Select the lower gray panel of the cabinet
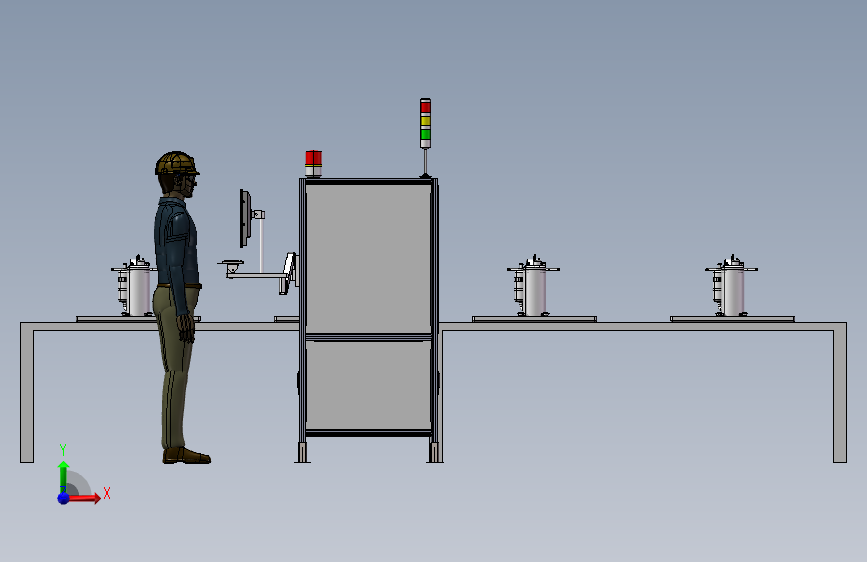Screen dimensions: 867x562 tap(368, 385)
